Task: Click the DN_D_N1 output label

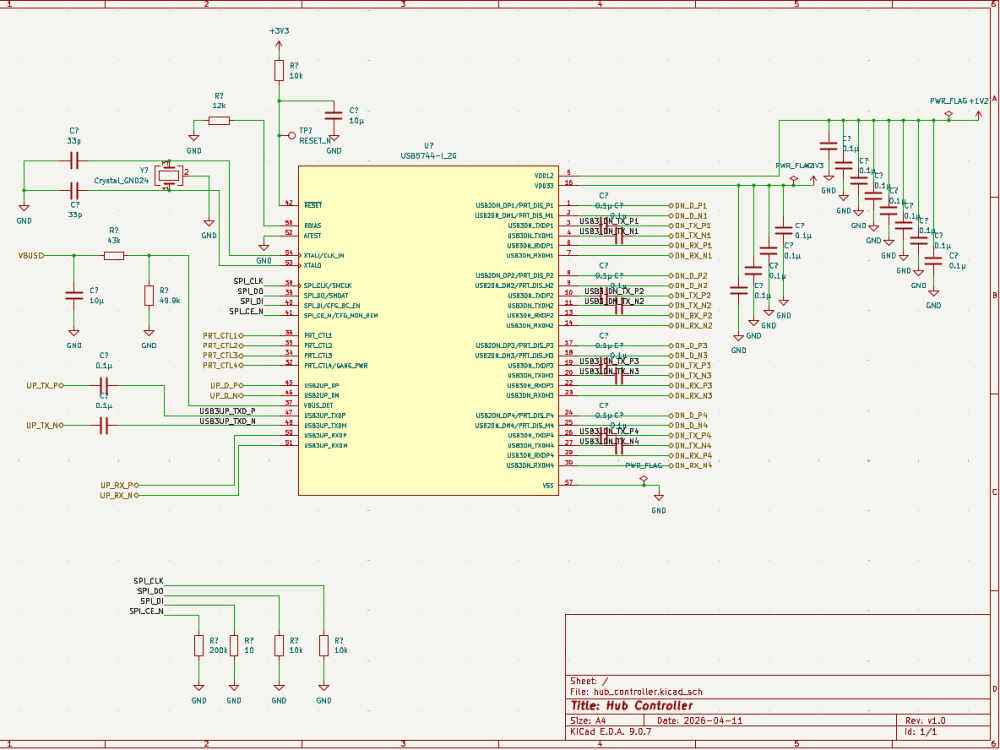Action: pos(688,216)
